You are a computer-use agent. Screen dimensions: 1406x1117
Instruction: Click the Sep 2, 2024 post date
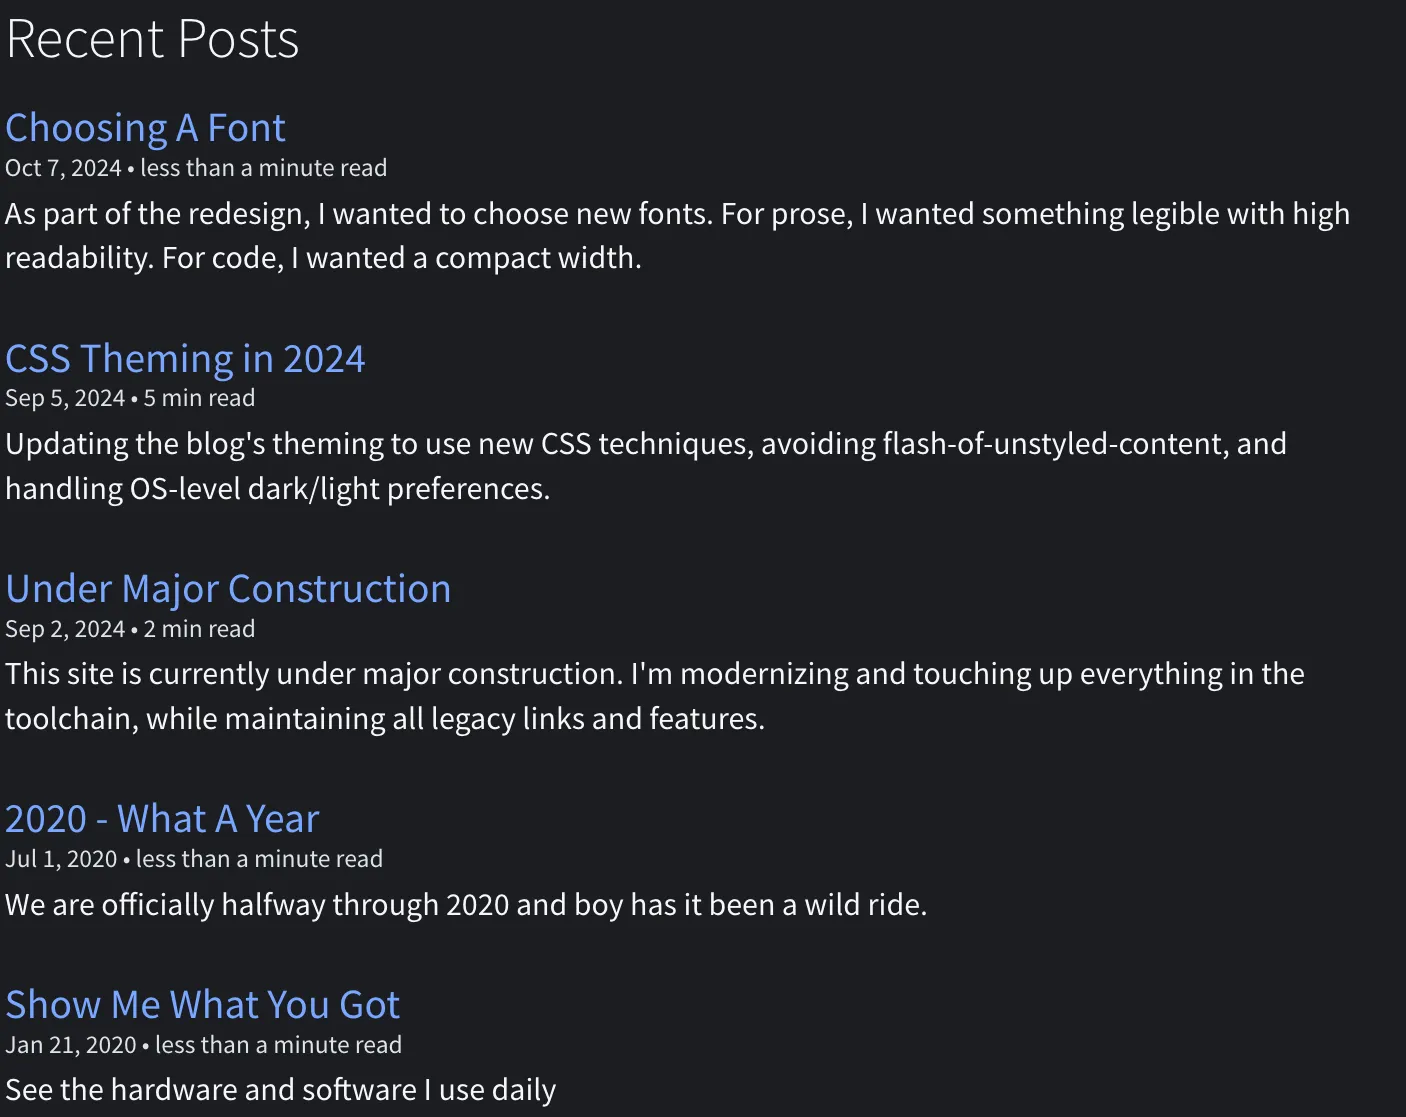(x=65, y=629)
